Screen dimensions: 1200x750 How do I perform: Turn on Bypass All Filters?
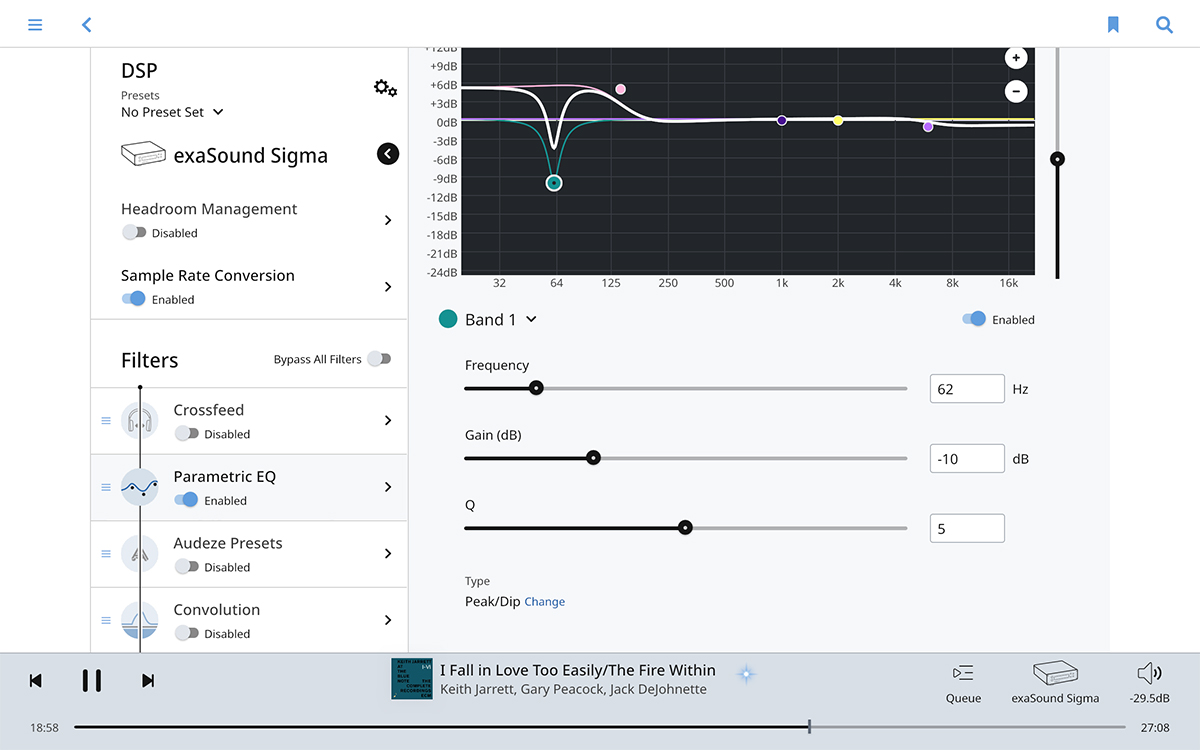(x=379, y=359)
